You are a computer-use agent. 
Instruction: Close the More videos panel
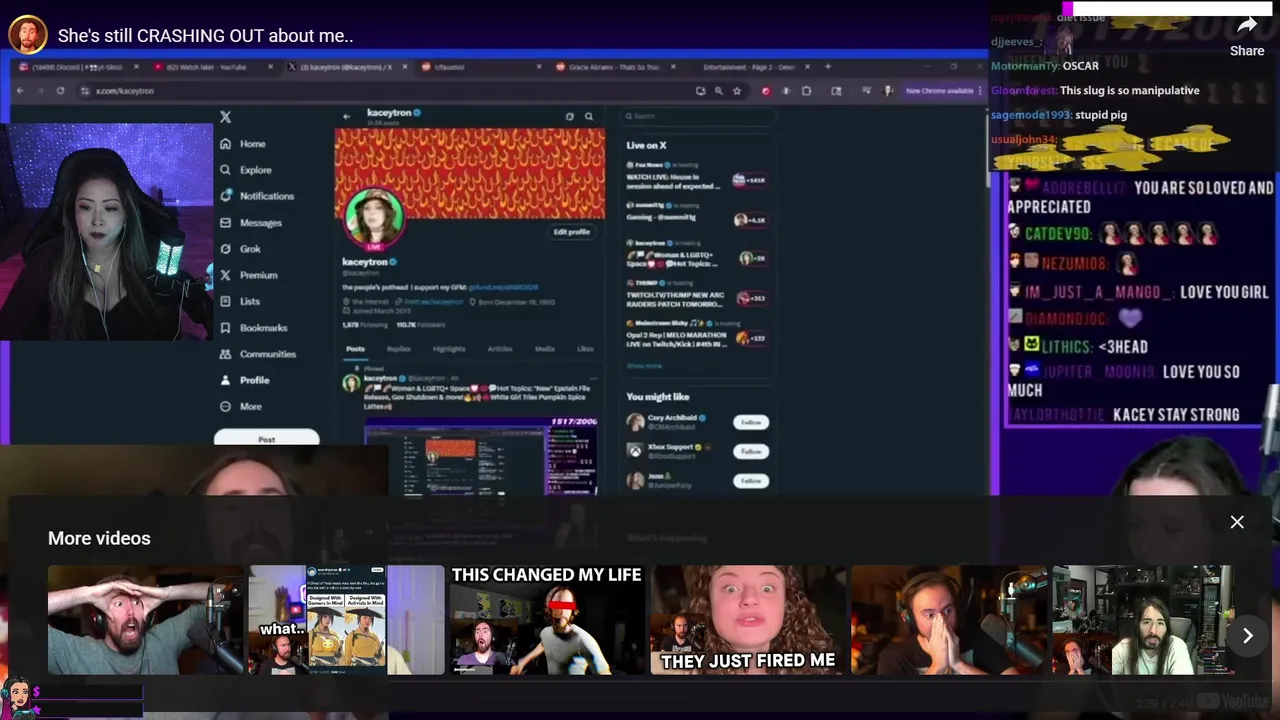pyautogui.click(x=1237, y=522)
